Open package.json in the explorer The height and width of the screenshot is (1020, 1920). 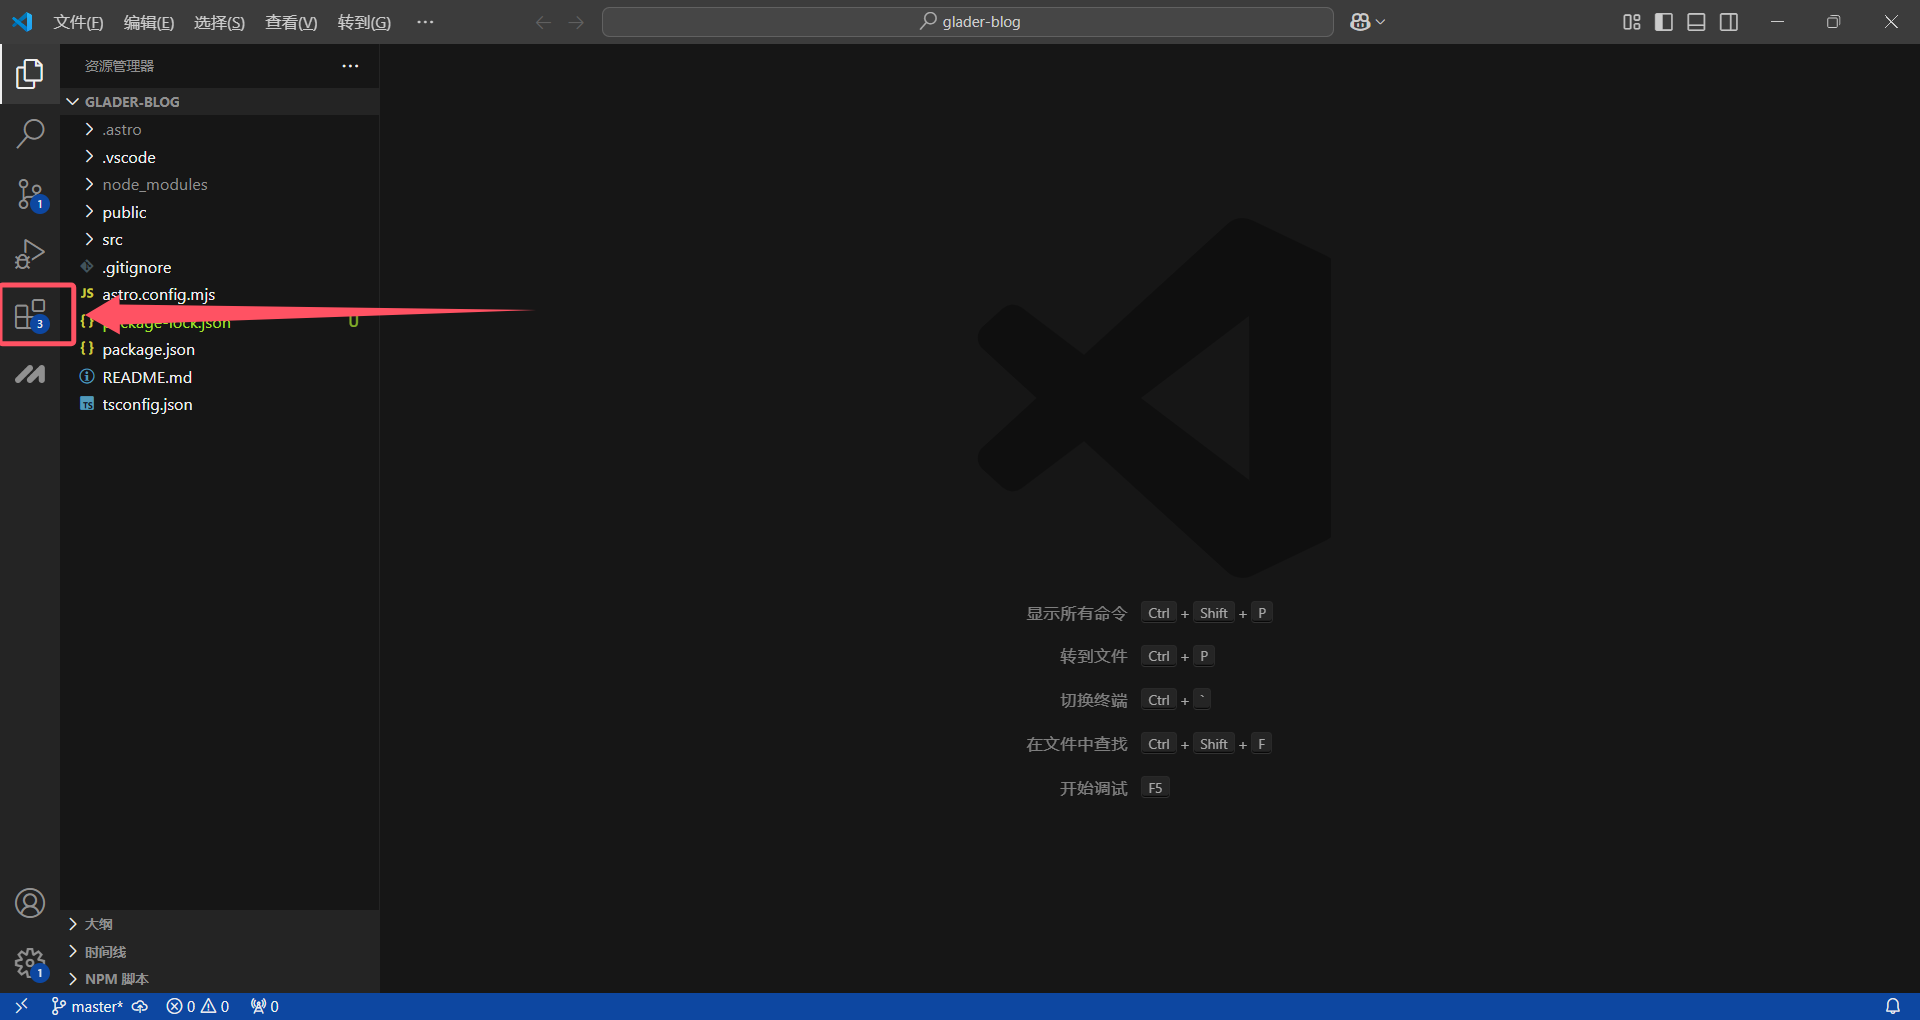click(148, 350)
